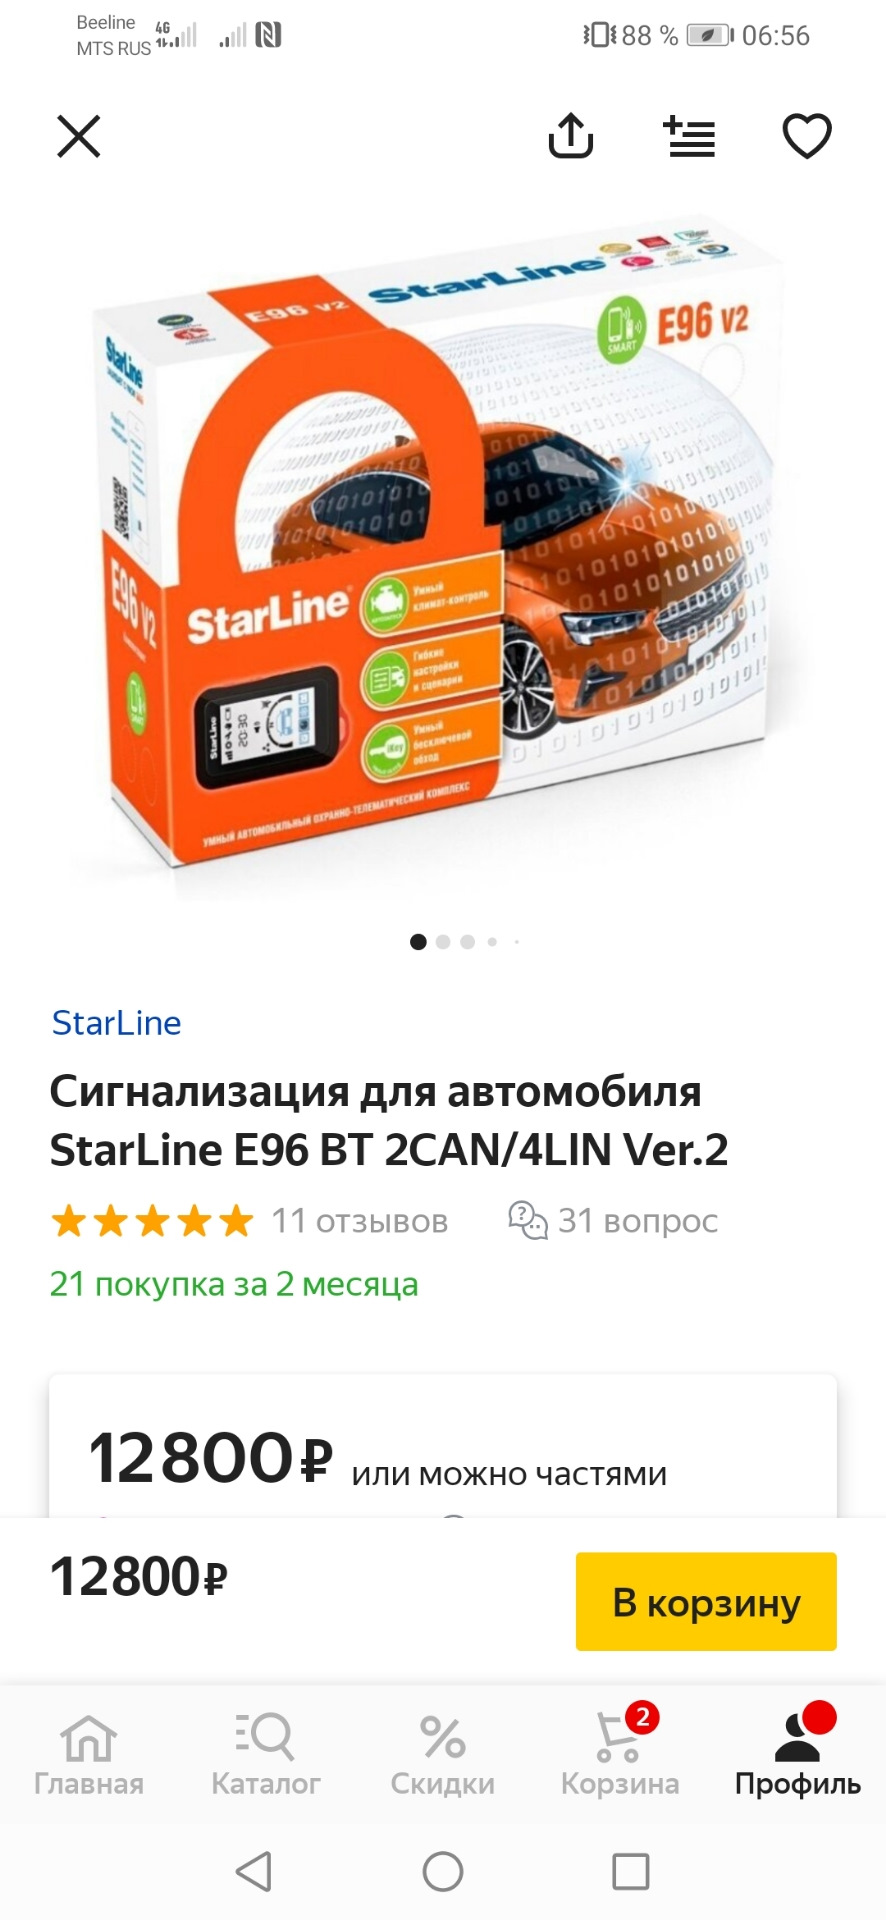Image resolution: width=886 pixels, height=1920 pixels.
Task: Close the product page with X icon
Action: 79,136
